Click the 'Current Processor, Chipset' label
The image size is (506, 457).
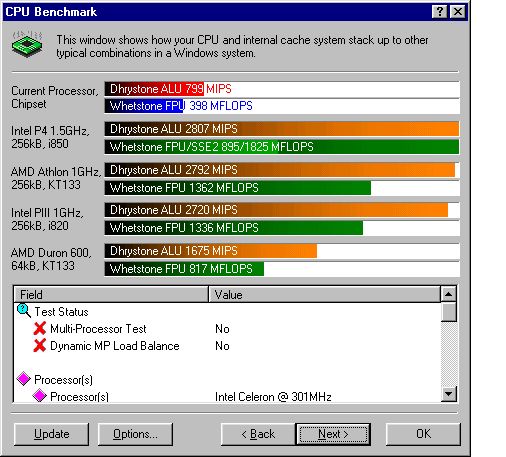tap(55, 97)
